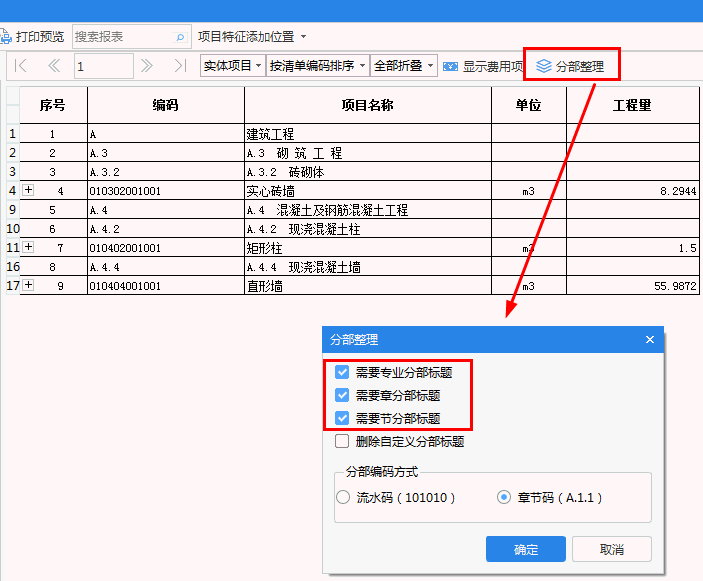Close the 分部整理 dialog
703x581 pixels.
coord(650,340)
